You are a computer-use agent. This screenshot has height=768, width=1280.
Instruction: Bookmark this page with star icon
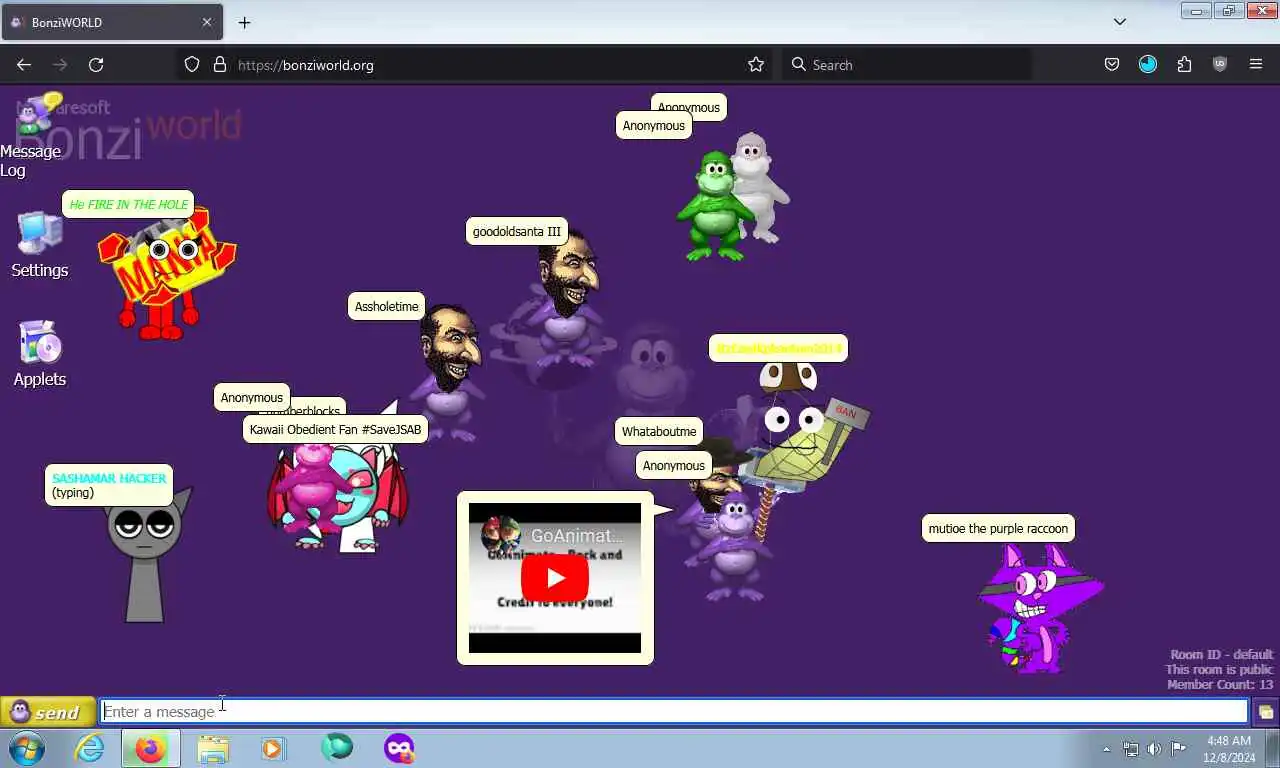[756, 65]
